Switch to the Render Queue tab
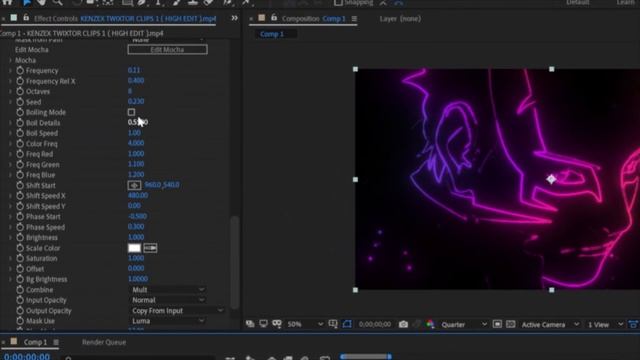Image resolution: width=640 pixels, height=360 pixels. tap(104, 342)
